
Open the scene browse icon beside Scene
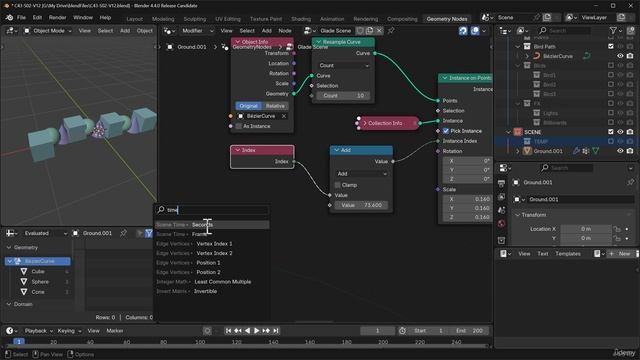coord(487,18)
